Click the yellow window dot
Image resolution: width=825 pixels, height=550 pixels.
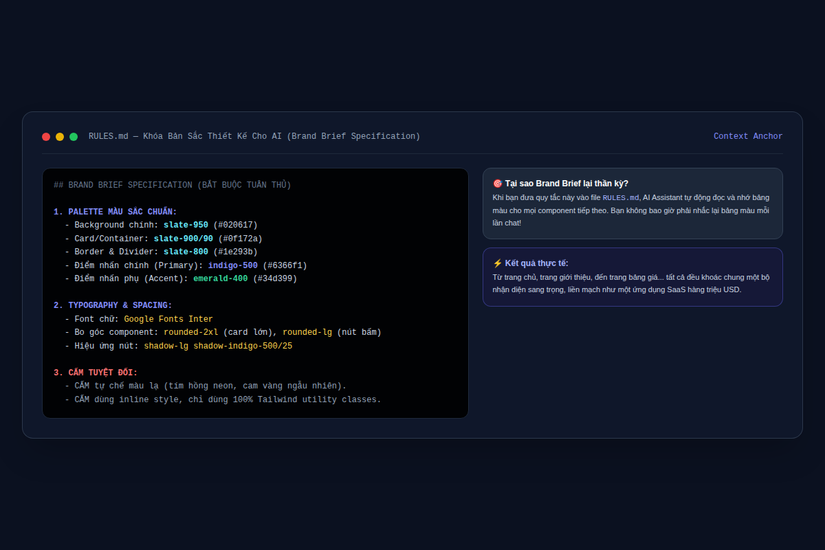[59, 137]
